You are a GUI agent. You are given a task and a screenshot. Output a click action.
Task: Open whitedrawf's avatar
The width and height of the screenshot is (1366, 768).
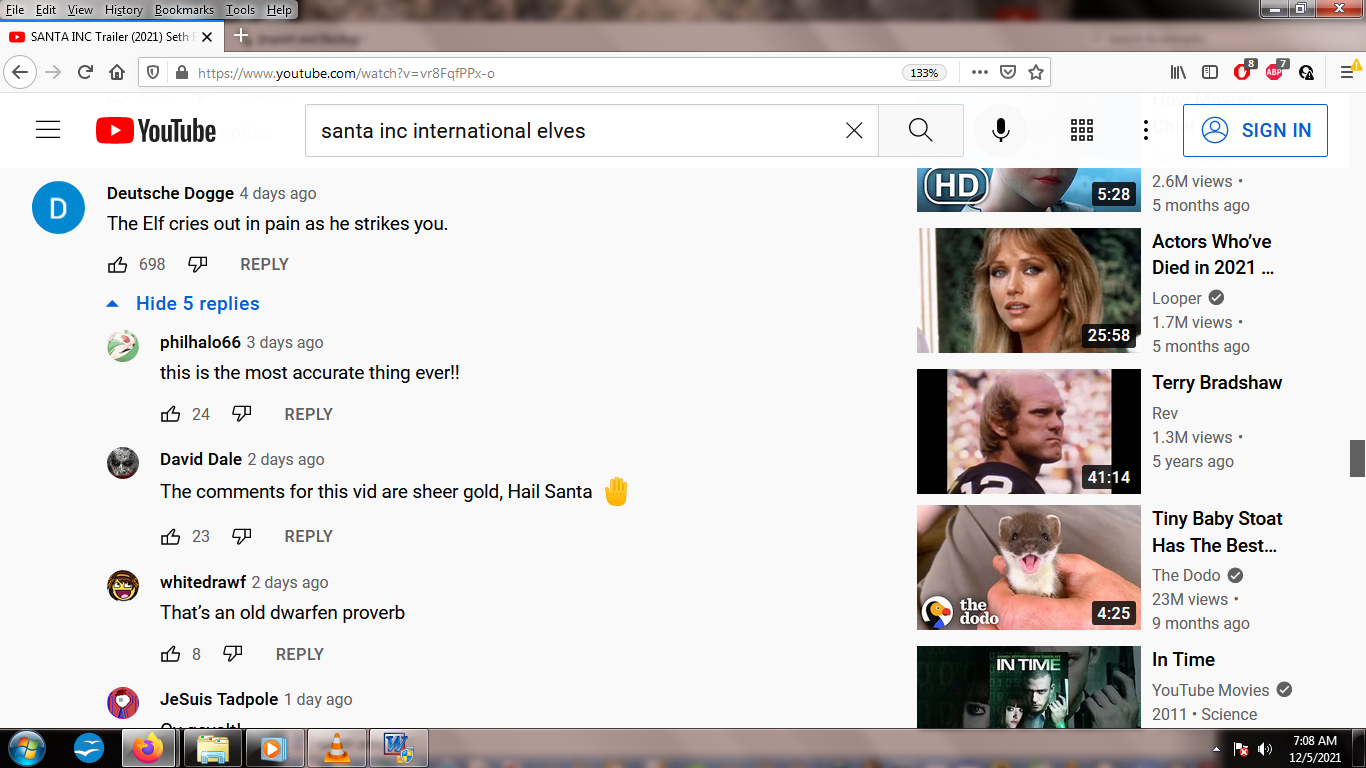[123, 586]
